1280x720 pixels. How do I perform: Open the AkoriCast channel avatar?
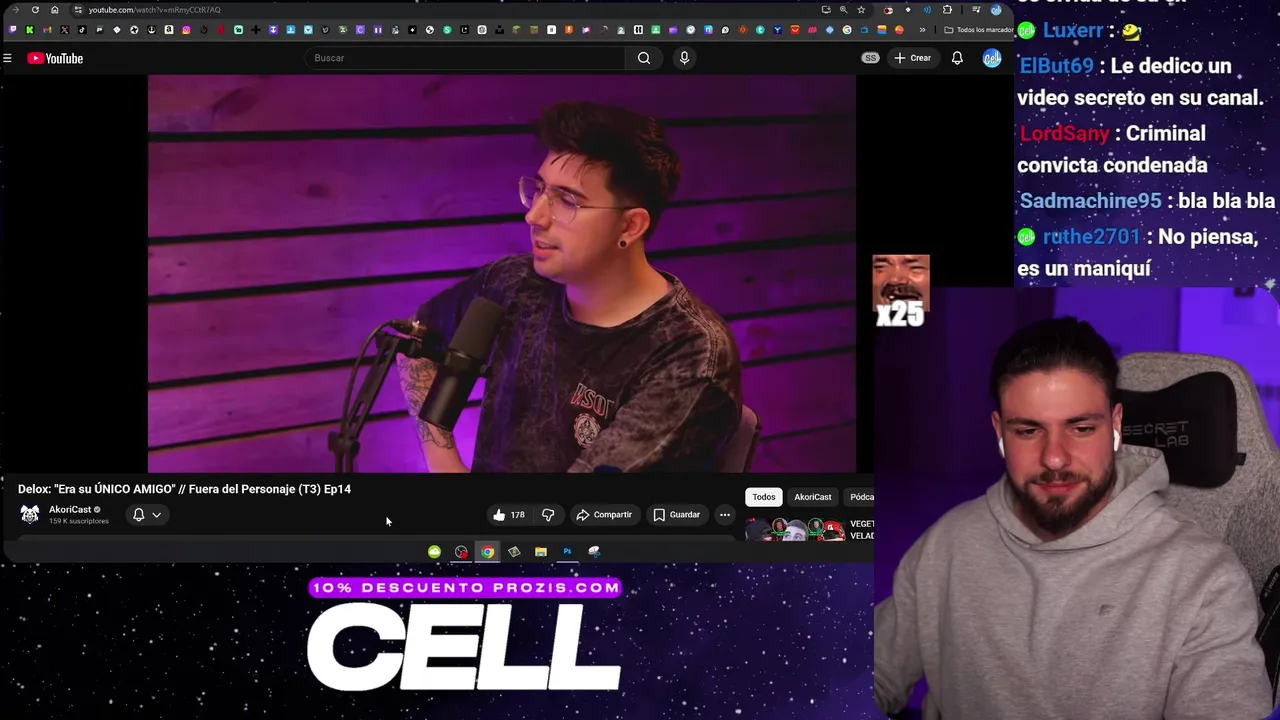30,514
